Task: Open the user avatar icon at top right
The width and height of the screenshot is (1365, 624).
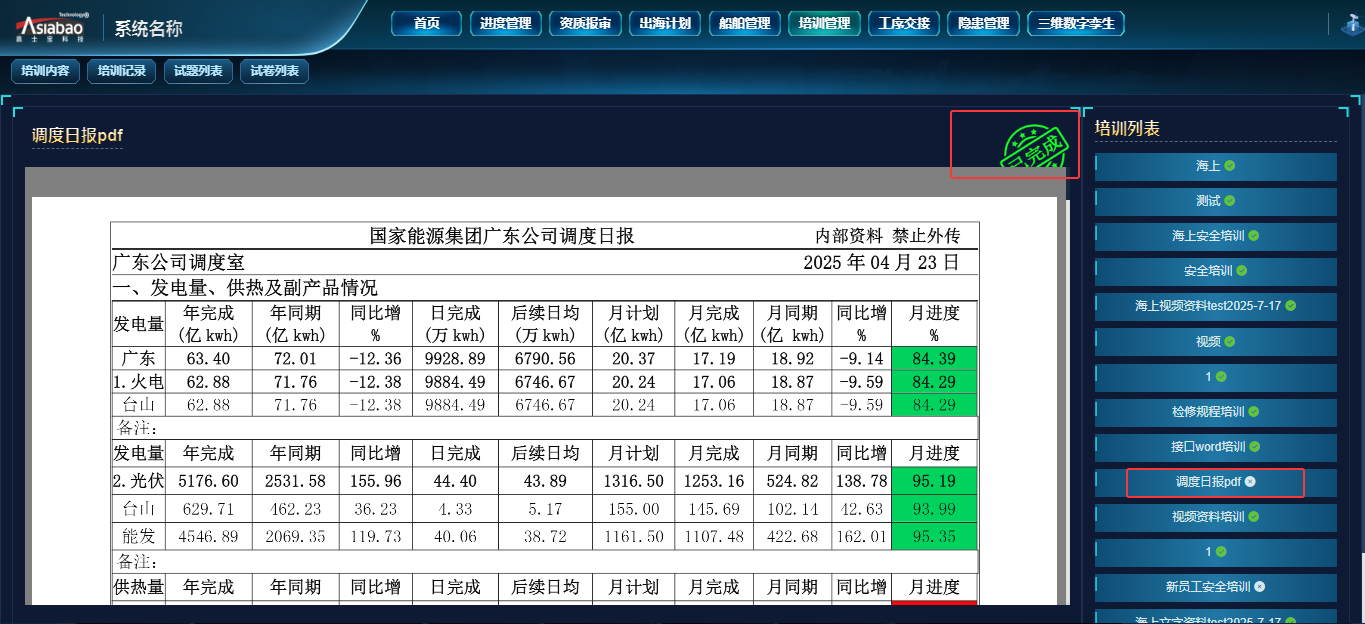Action: [x=1353, y=24]
